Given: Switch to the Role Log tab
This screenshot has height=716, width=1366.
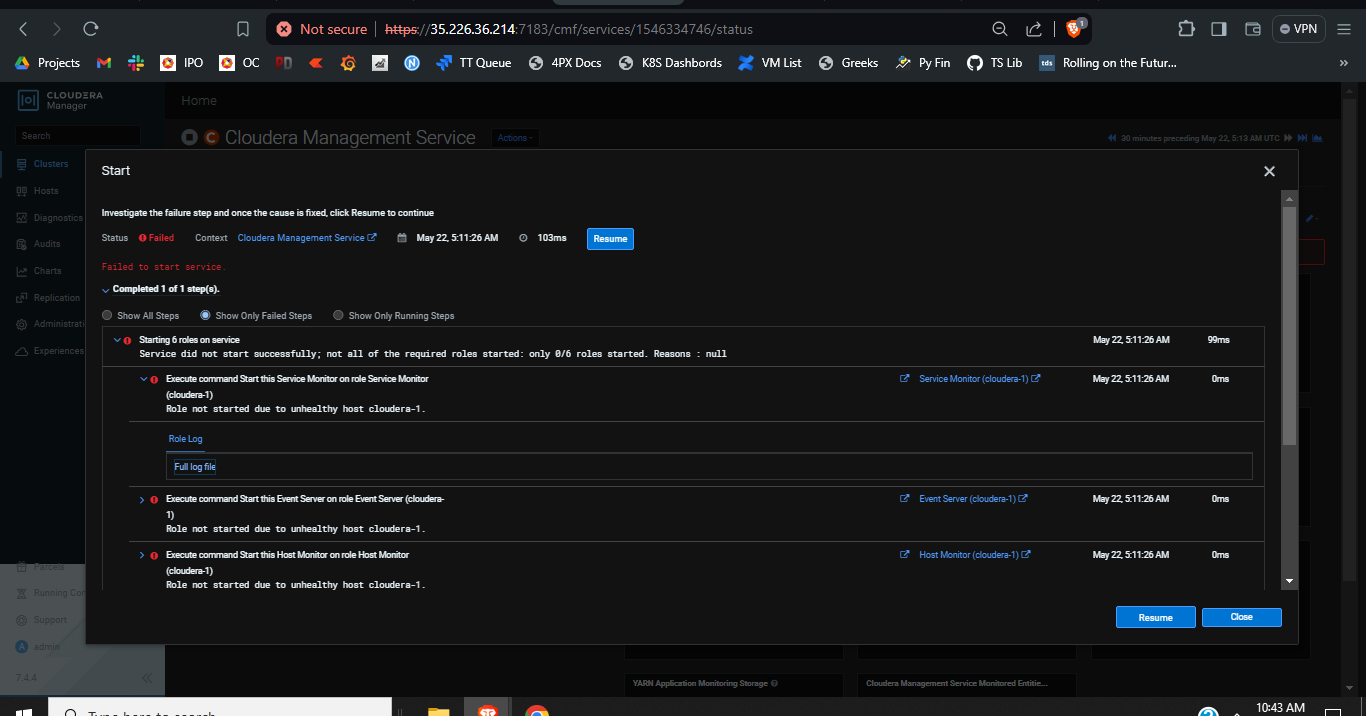Looking at the screenshot, I should point(185,439).
